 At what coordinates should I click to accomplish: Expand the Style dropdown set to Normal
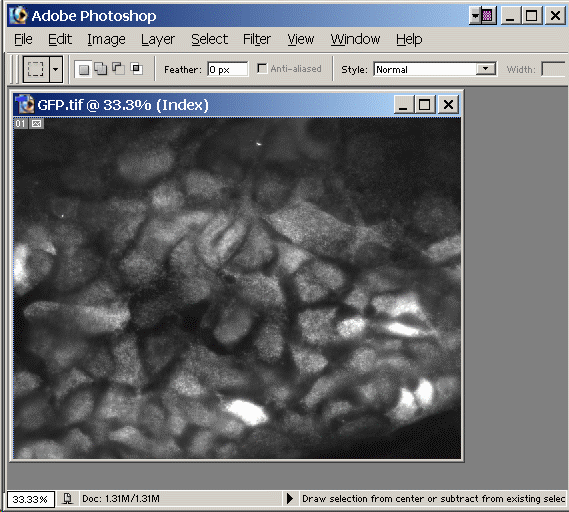point(486,69)
